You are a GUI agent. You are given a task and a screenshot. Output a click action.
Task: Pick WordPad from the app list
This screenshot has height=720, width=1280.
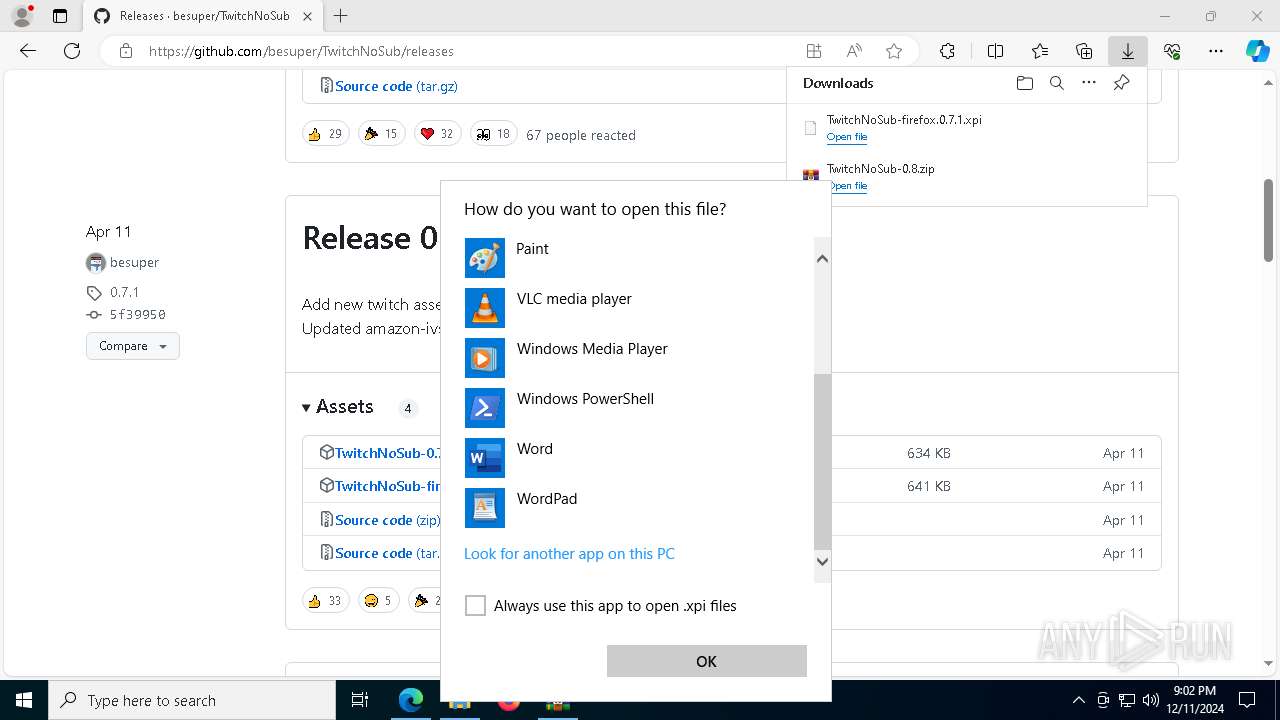coord(640,508)
